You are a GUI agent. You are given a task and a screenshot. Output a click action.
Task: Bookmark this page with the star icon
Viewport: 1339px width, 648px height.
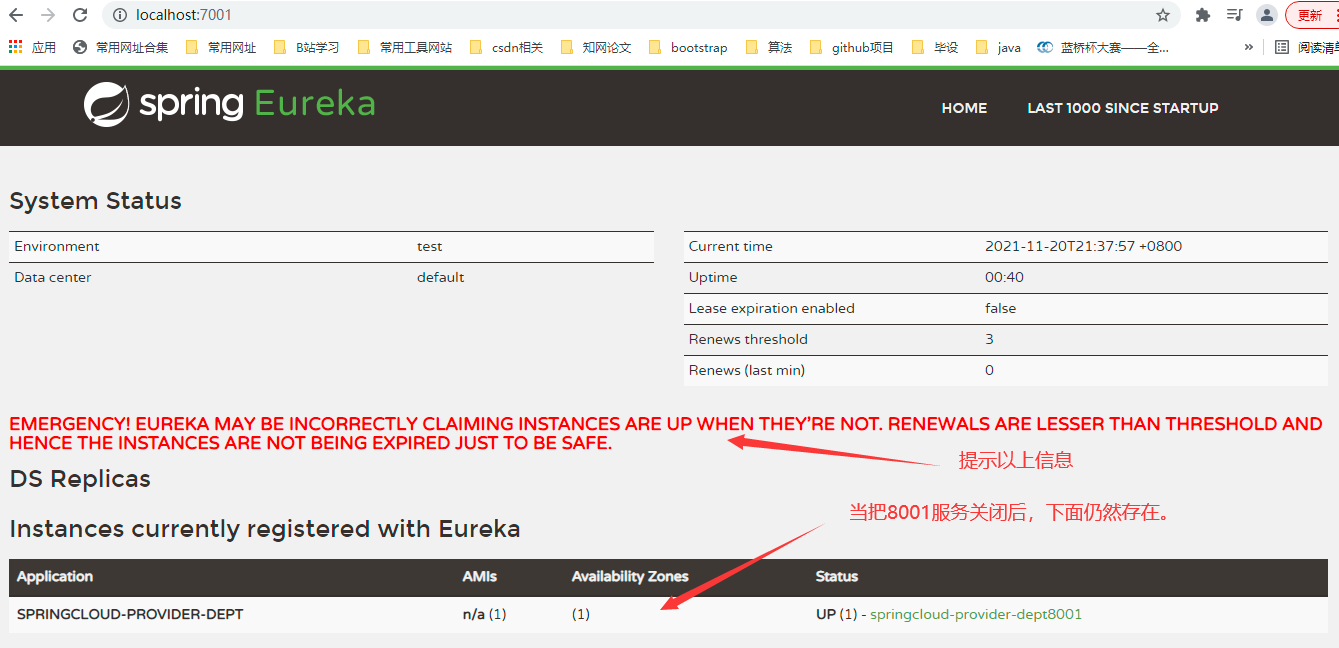(x=1162, y=15)
